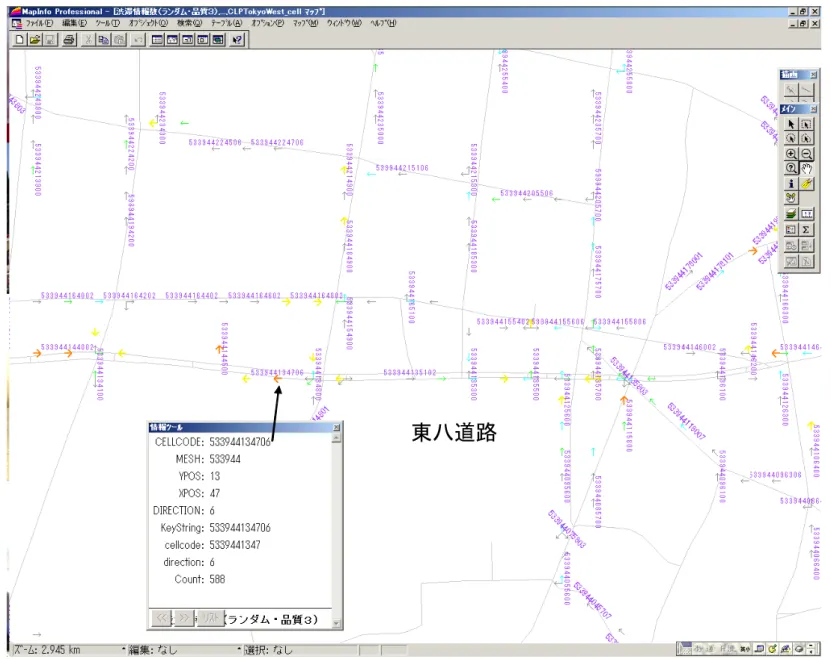Click the Sigma statistics icon
831x659 pixels.
pos(806,230)
